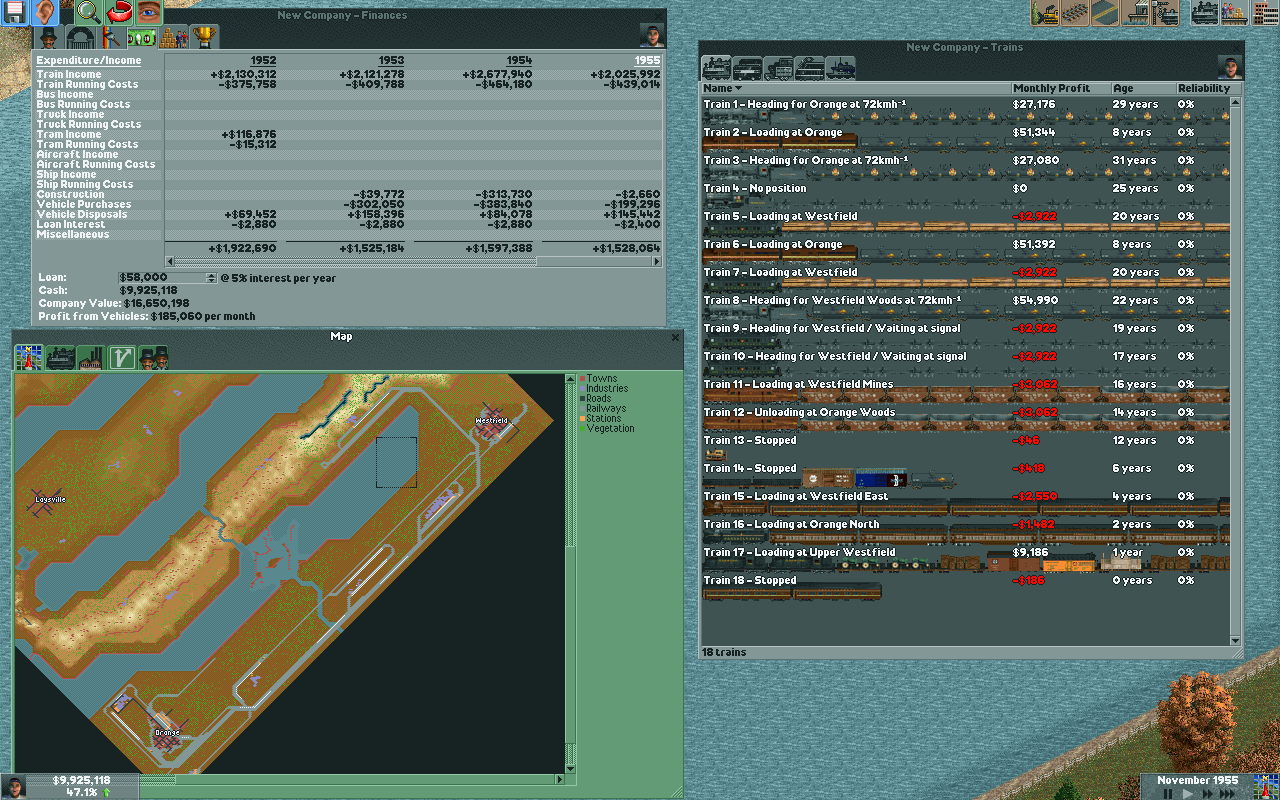Select Train 14 - Stopped row
Image resolution: width=1280 pixels, height=800 pixels.
(x=965, y=473)
